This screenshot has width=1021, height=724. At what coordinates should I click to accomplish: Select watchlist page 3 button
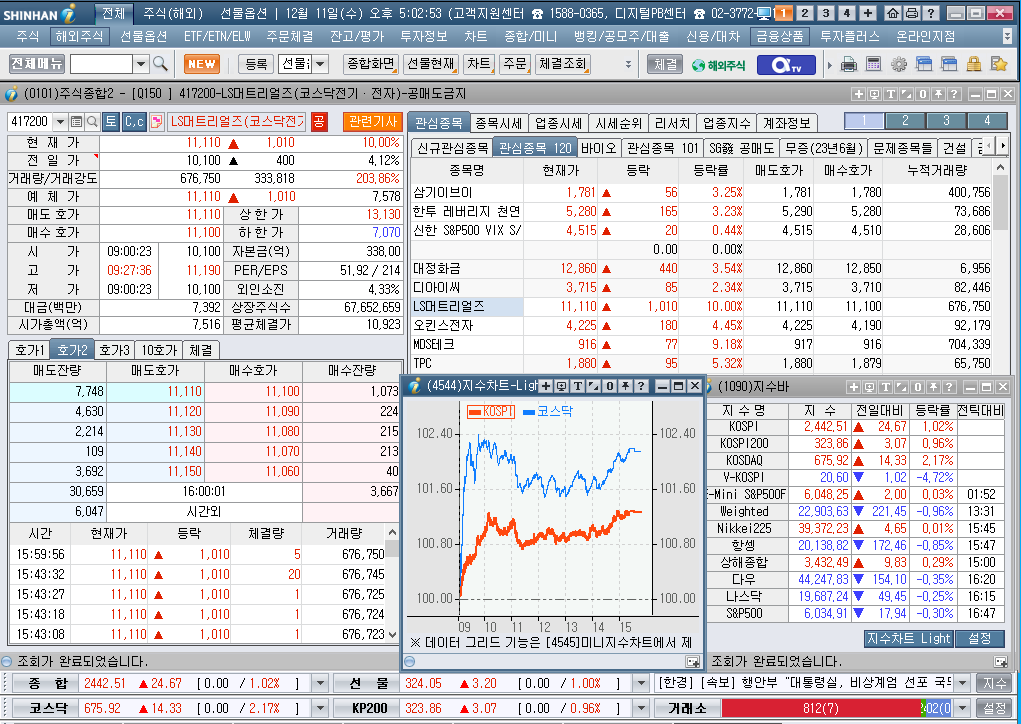click(x=946, y=120)
